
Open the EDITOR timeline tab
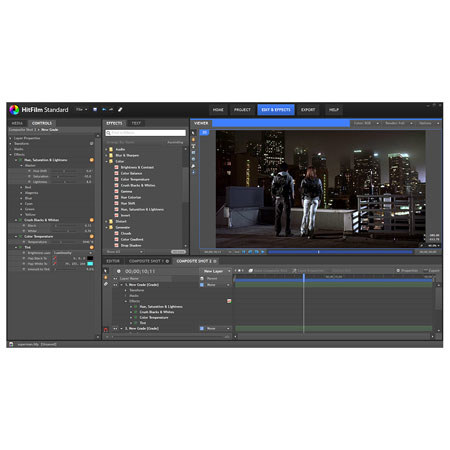(113, 261)
